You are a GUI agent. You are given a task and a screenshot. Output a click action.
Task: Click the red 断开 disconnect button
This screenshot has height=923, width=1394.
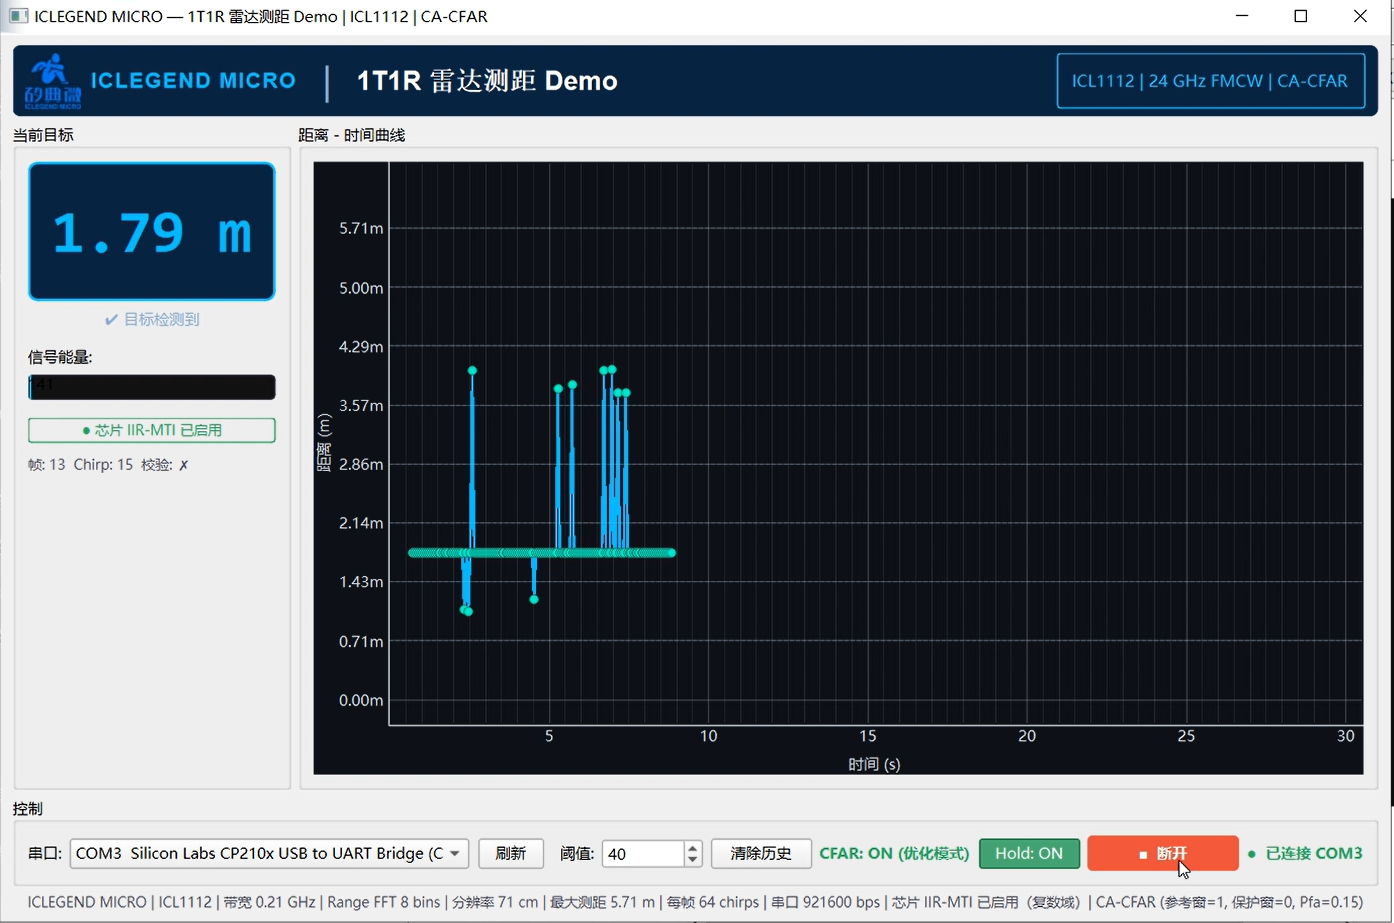tap(1163, 854)
